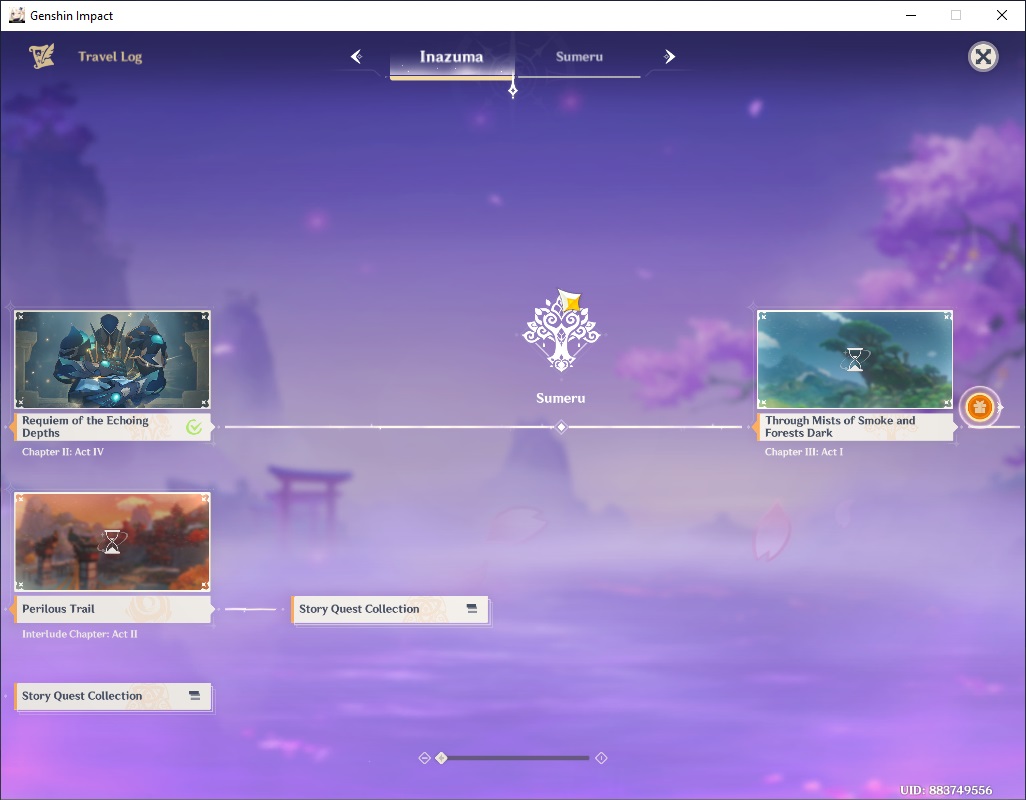Click the green checkmark on Requiem quest

coord(194,427)
